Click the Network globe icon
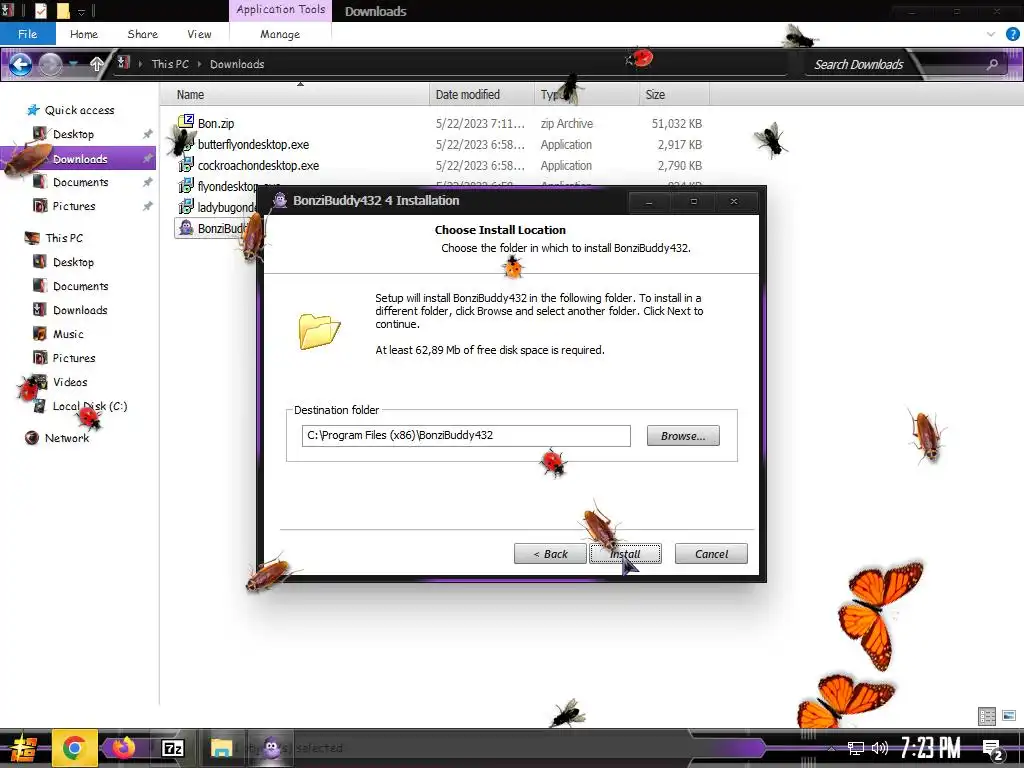 [x=31, y=438]
